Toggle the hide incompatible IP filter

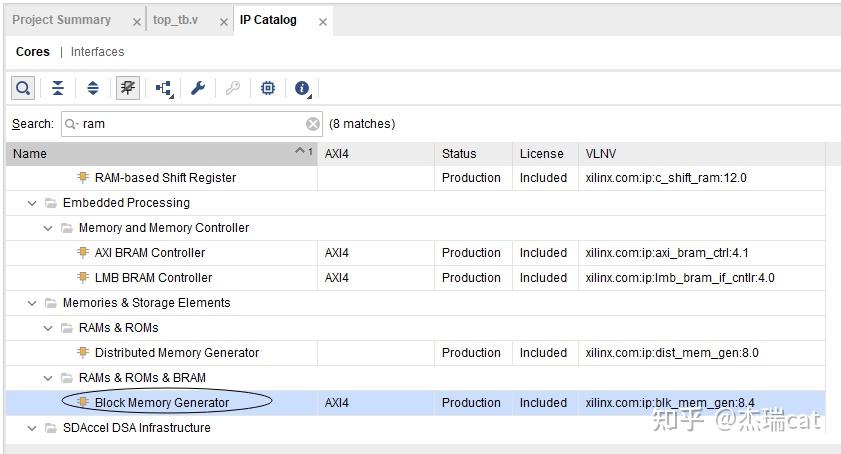point(128,88)
